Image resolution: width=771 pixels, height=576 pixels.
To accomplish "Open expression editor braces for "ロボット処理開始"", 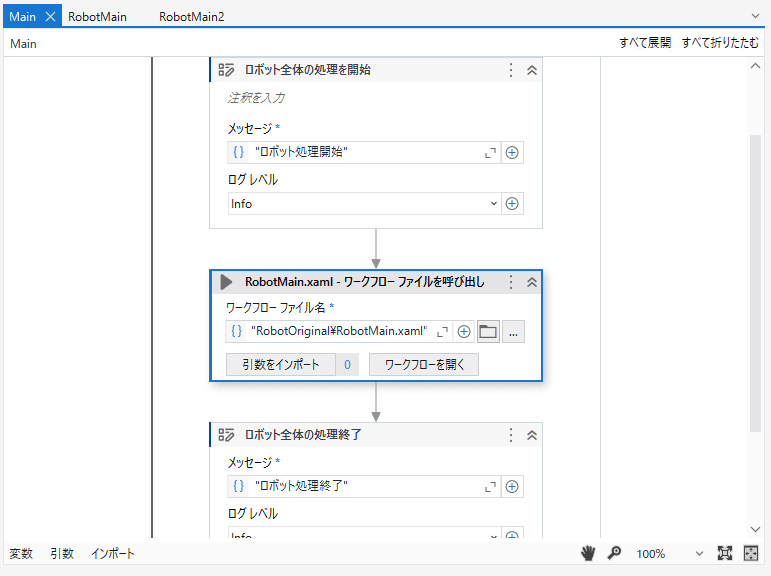I will [x=238, y=152].
